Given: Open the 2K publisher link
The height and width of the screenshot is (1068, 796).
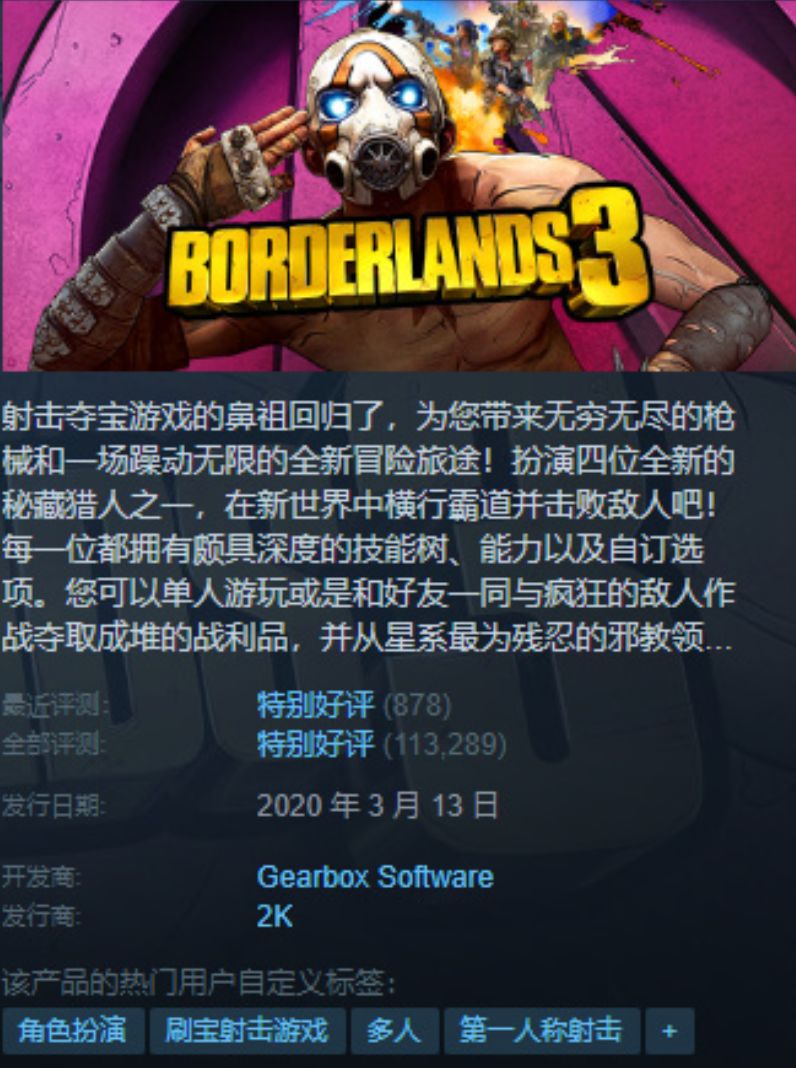Looking at the screenshot, I should (x=274, y=916).
